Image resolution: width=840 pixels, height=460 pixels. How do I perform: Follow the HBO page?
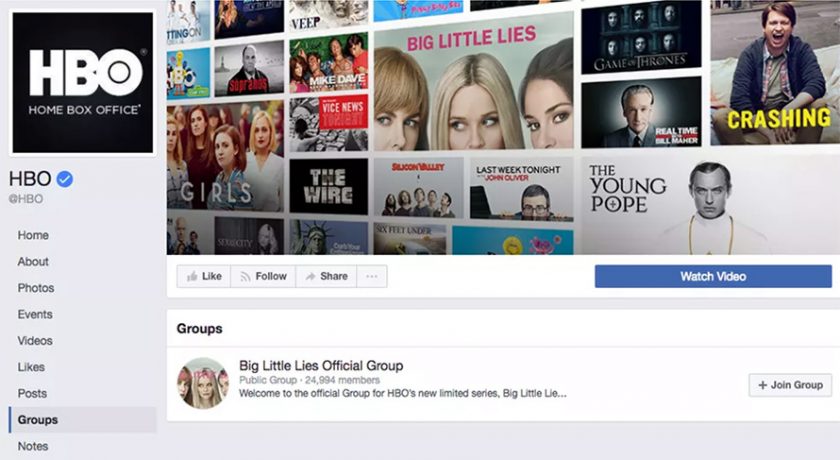[x=263, y=276]
